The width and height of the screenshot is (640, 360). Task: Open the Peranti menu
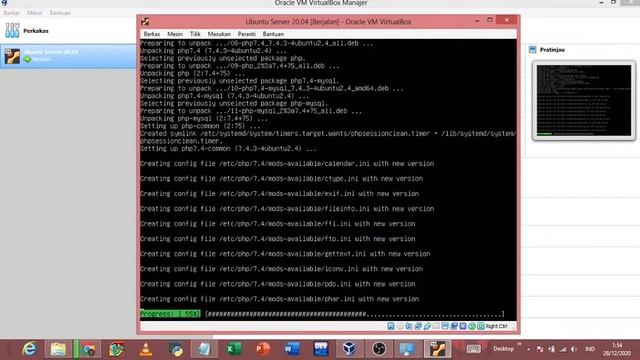(247, 34)
